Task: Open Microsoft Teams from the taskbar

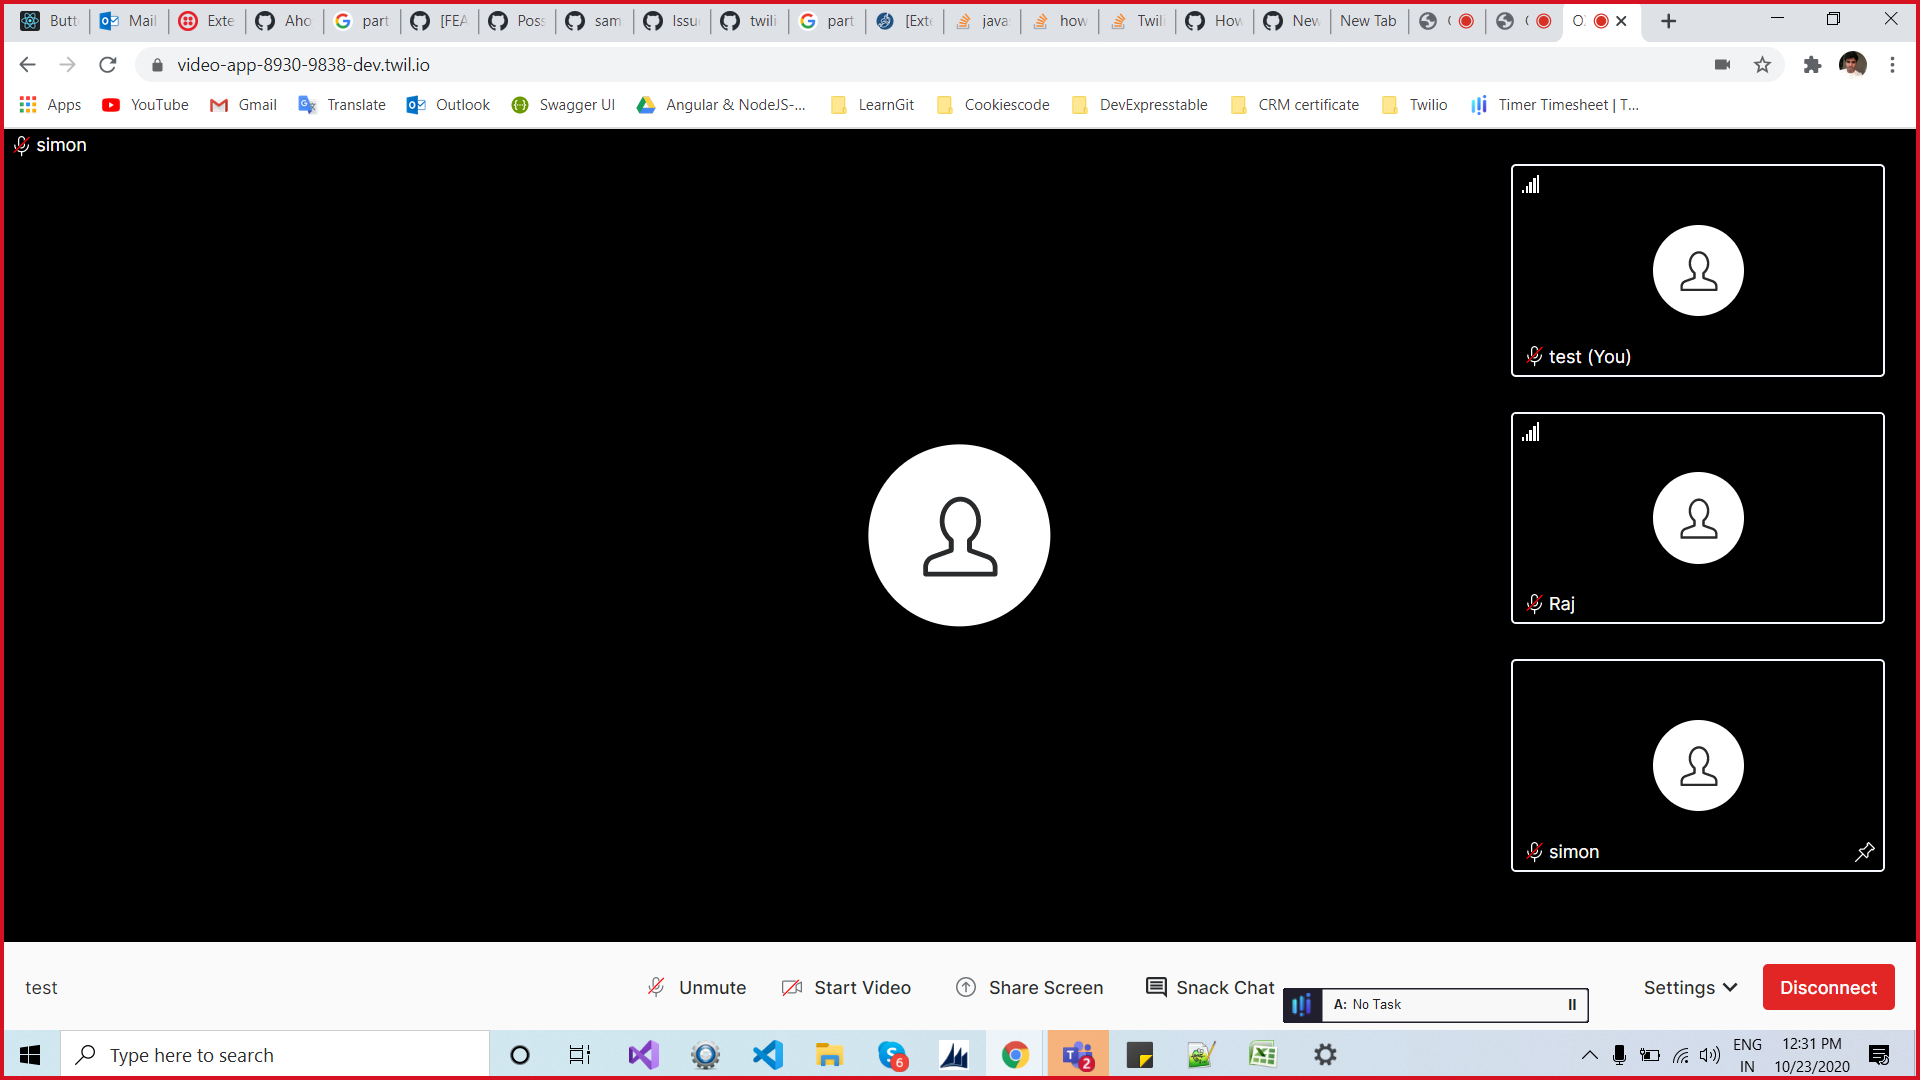Action: tap(1077, 1054)
